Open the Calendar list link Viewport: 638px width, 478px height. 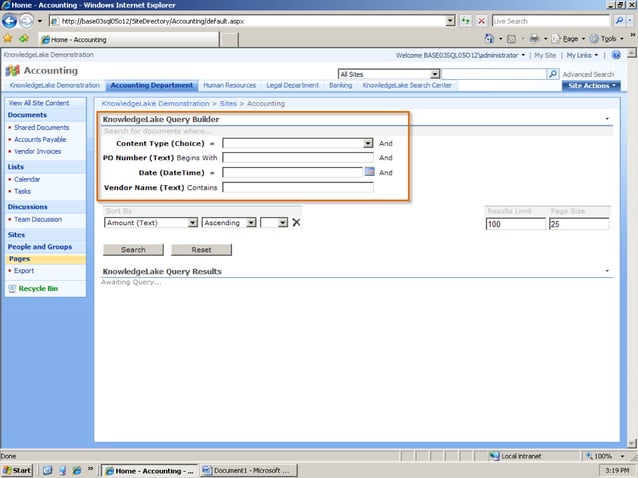coord(27,179)
